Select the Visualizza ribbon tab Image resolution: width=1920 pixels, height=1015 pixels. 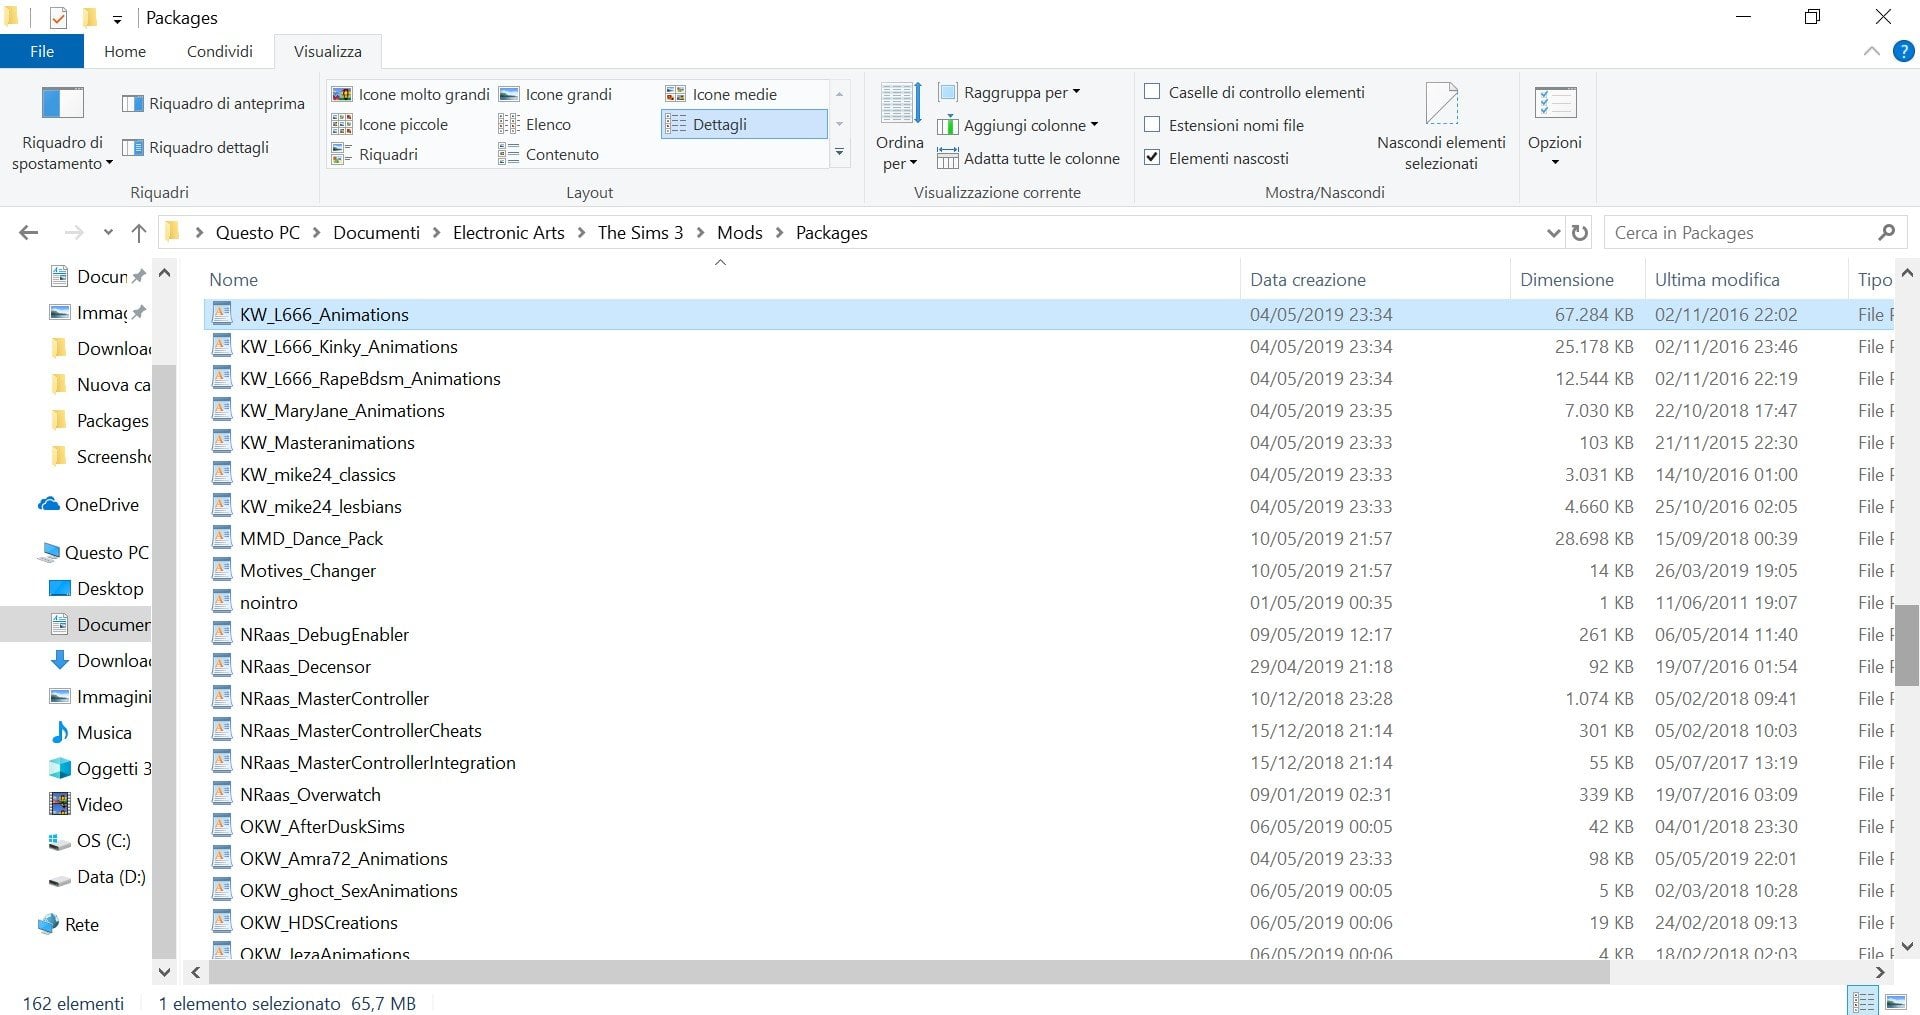328,51
